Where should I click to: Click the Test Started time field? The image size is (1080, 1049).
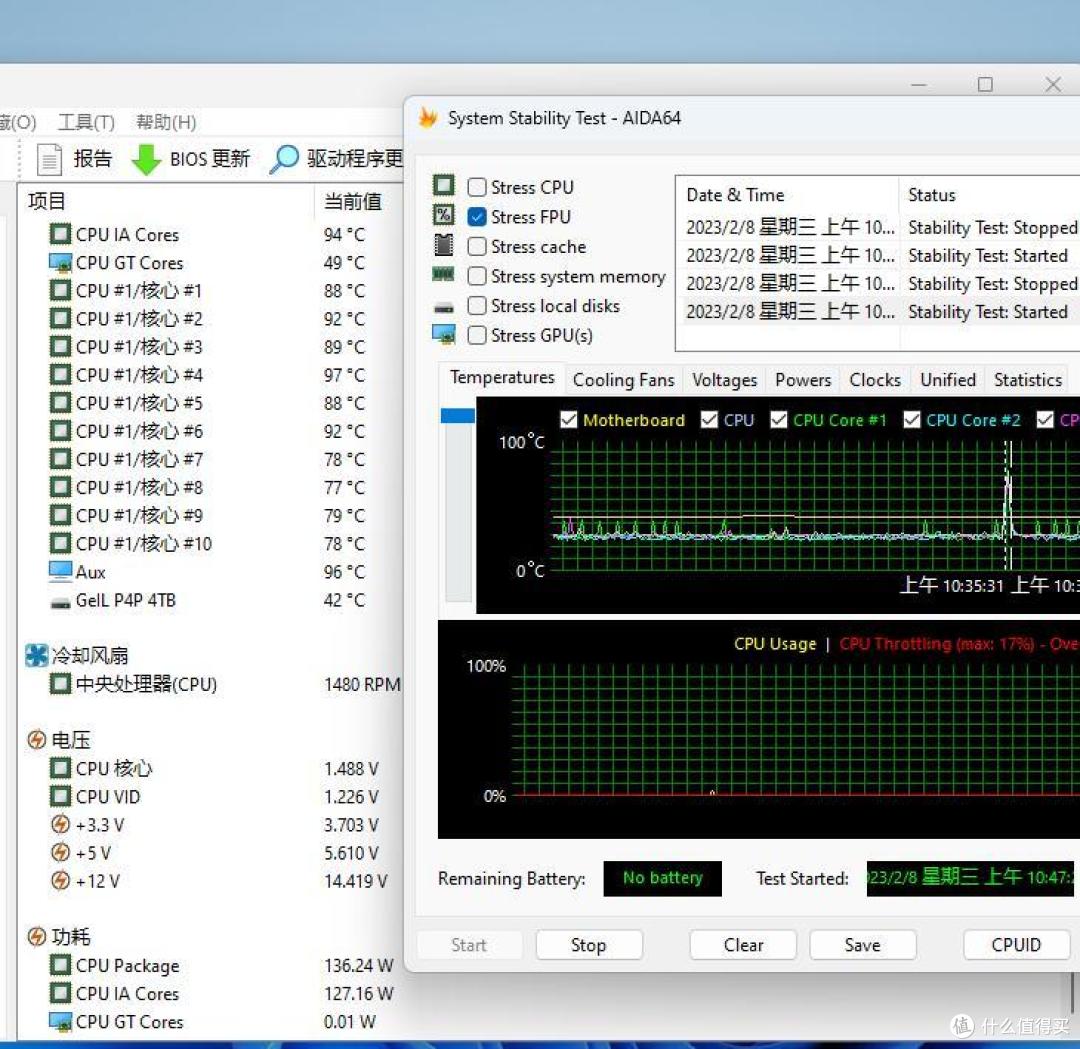[970, 878]
